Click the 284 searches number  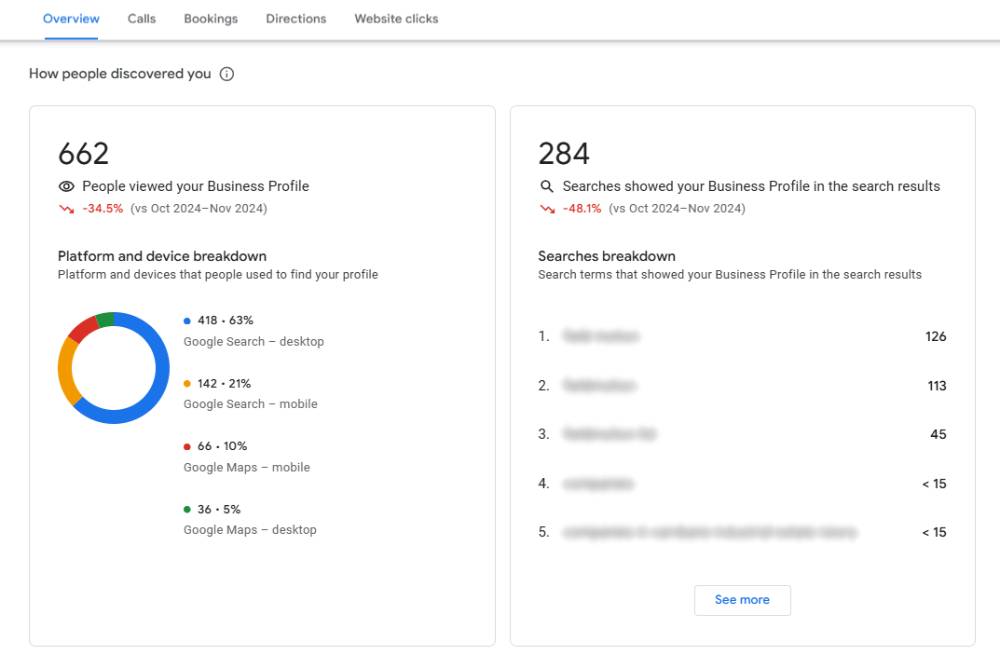click(564, 154)
